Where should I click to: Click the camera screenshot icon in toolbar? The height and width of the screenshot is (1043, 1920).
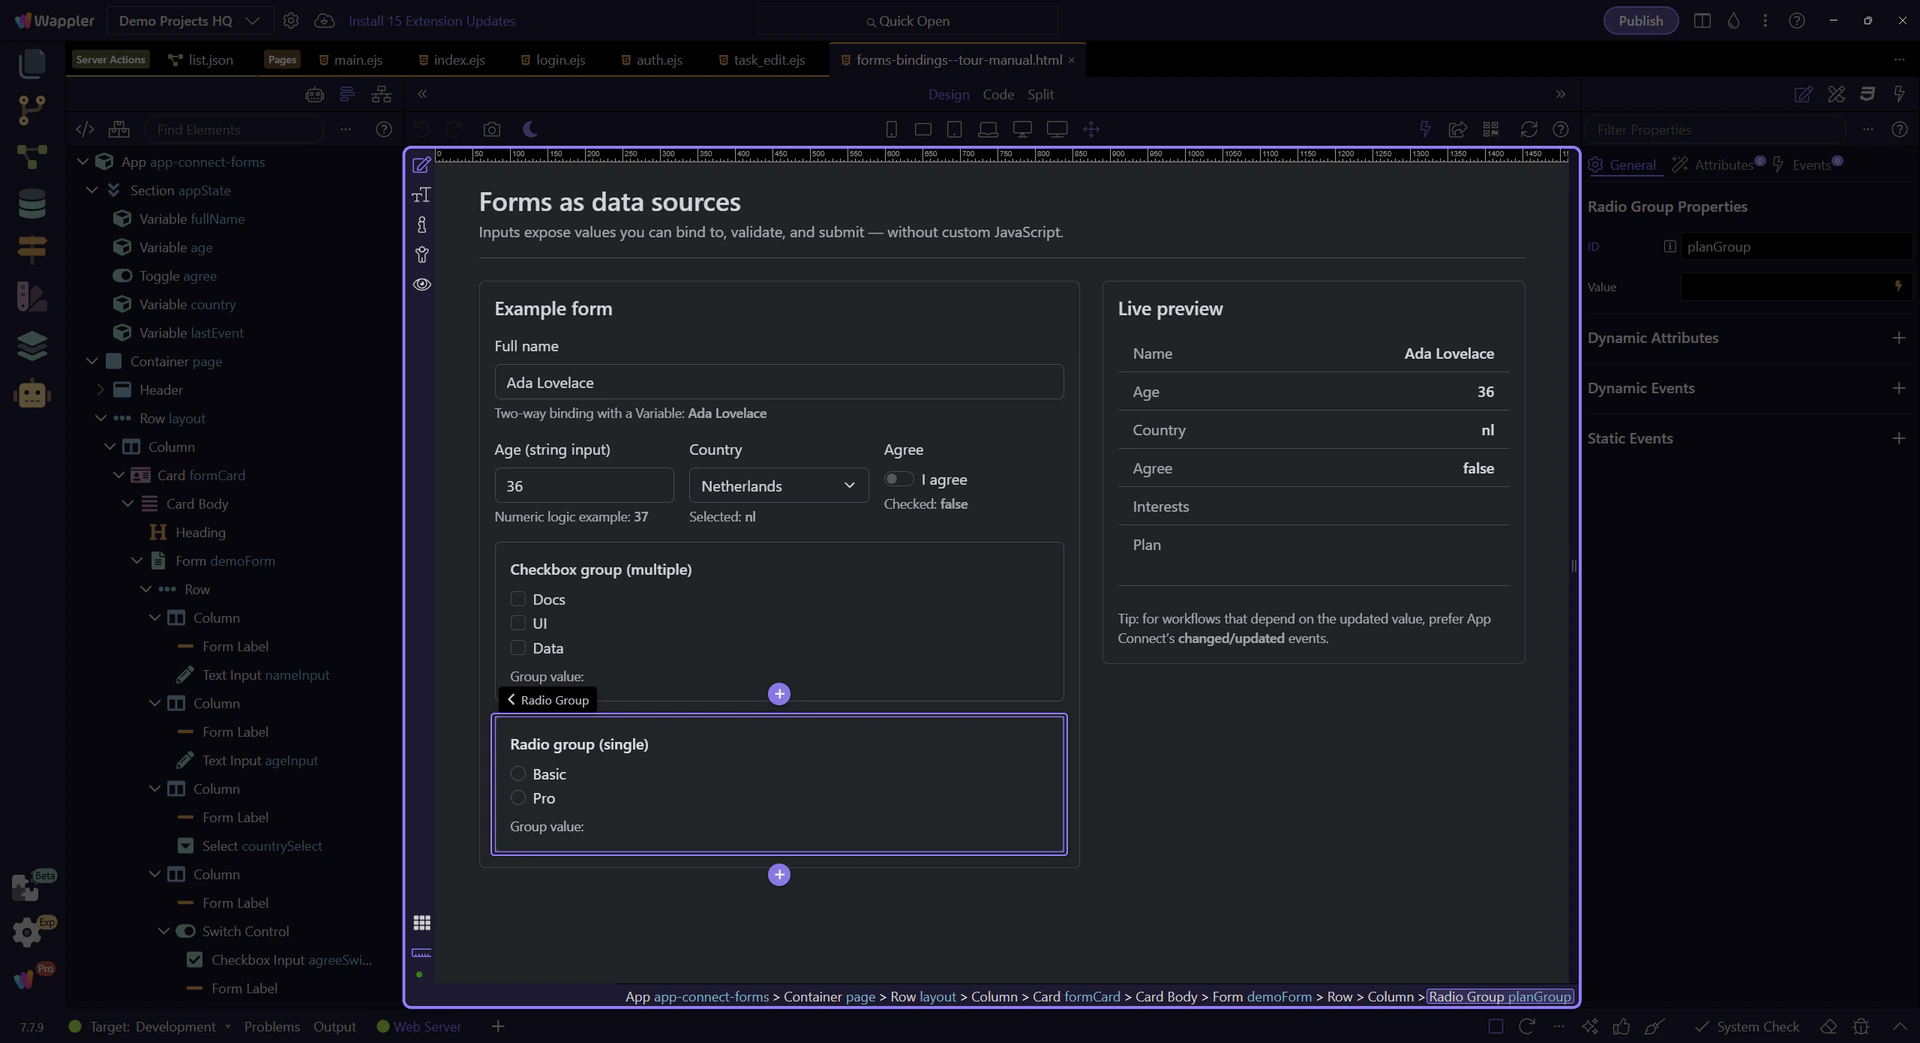[x=491, y=129]
